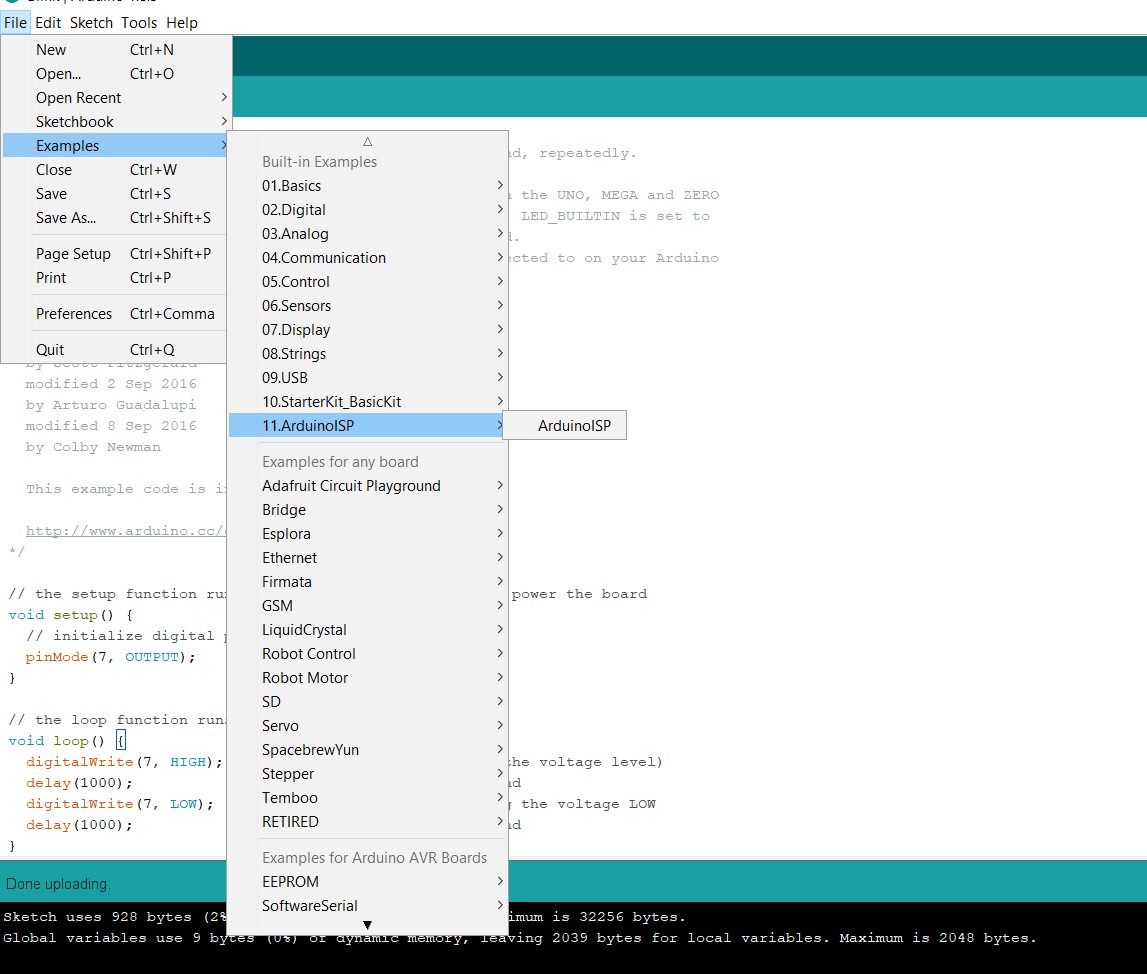This screenshot has height=974, width=1147.
Task: Expand the 06.Sensors examples
Action: [x=368, y=306]
